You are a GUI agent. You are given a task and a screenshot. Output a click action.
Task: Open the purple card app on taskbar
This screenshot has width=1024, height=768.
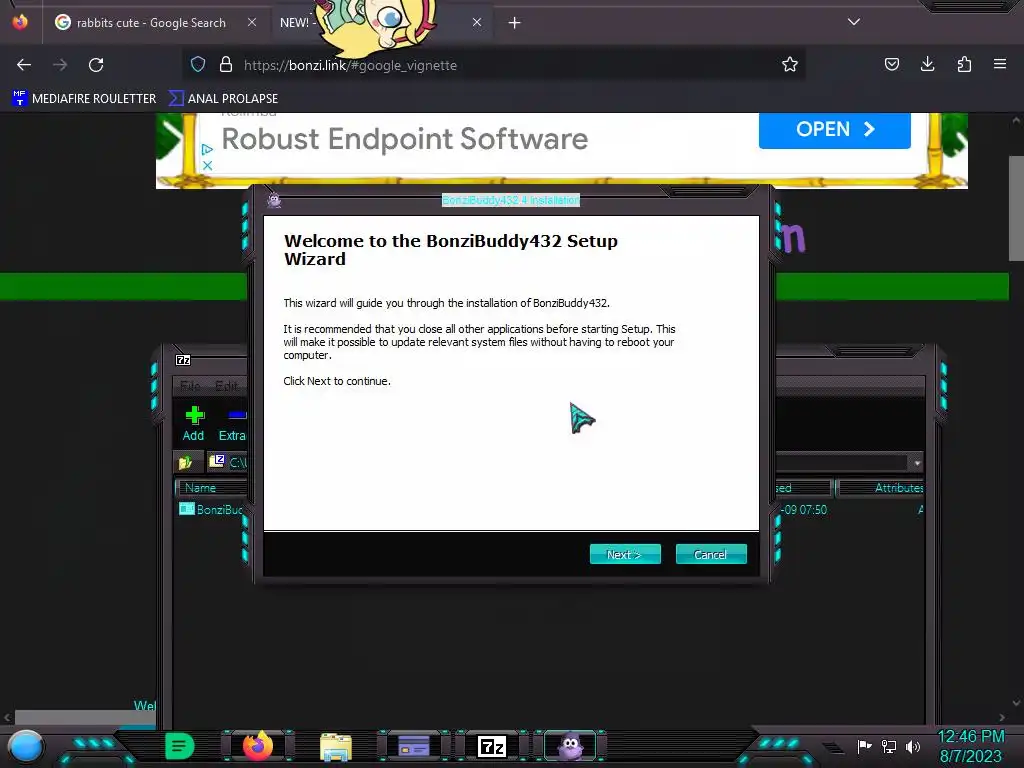(x=414, y=746)
